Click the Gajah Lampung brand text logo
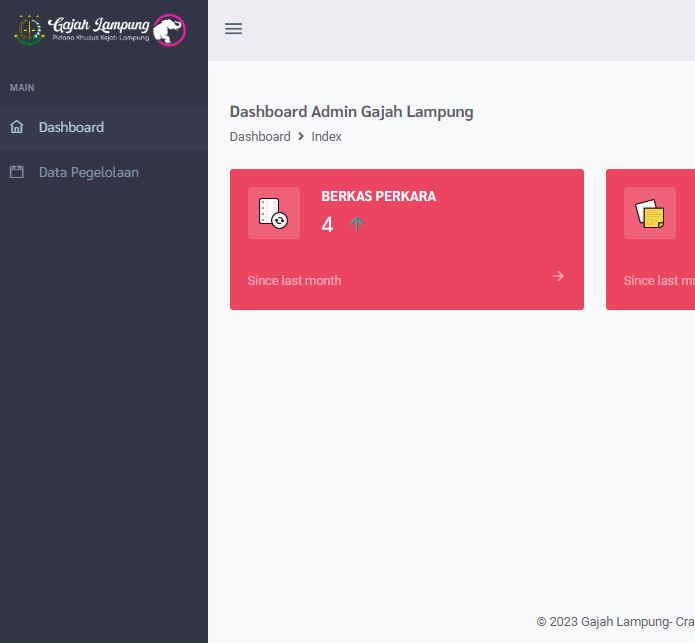The height and width of the screenshot is (643, 695). coord(99,27)
